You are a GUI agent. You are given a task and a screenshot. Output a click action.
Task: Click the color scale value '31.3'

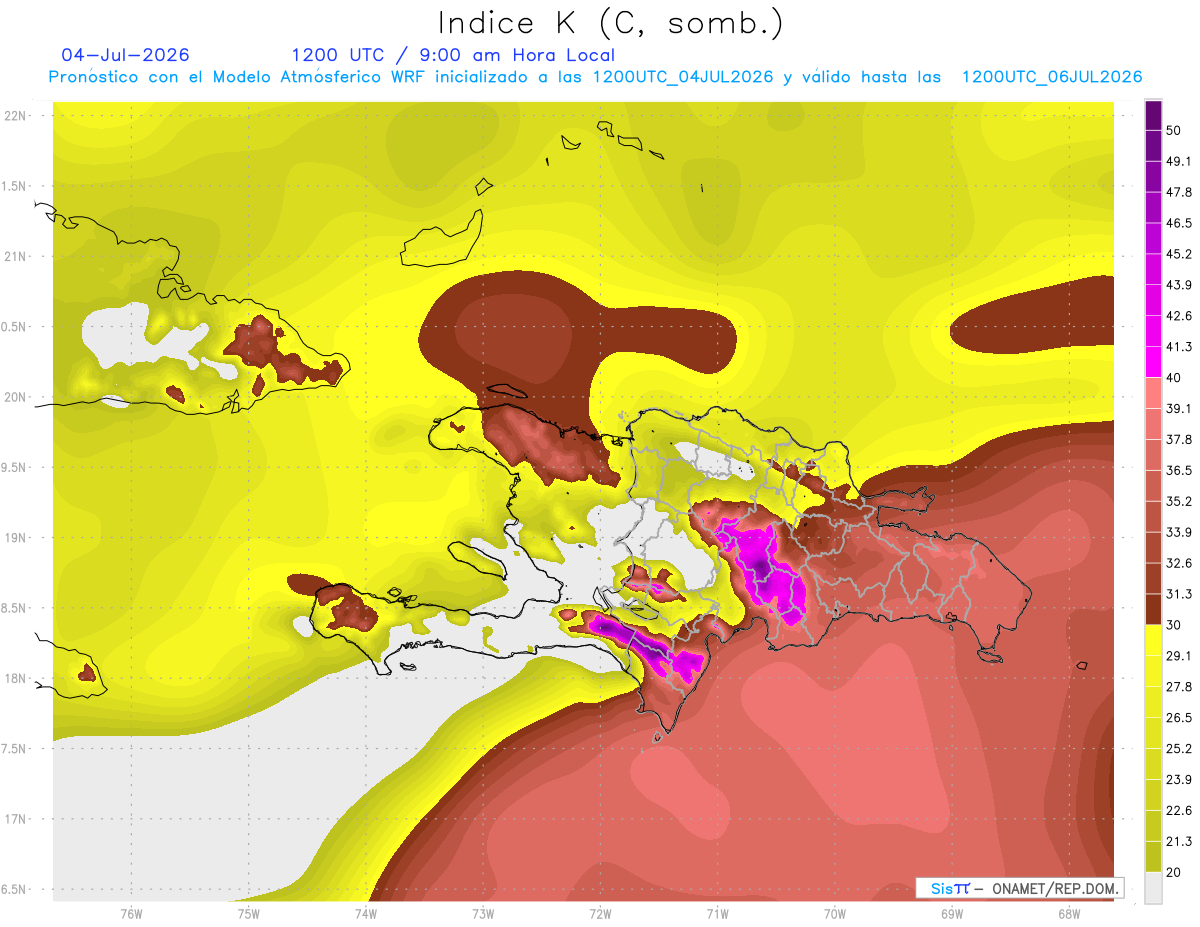pyautogui.click(x=1179, y=594)
